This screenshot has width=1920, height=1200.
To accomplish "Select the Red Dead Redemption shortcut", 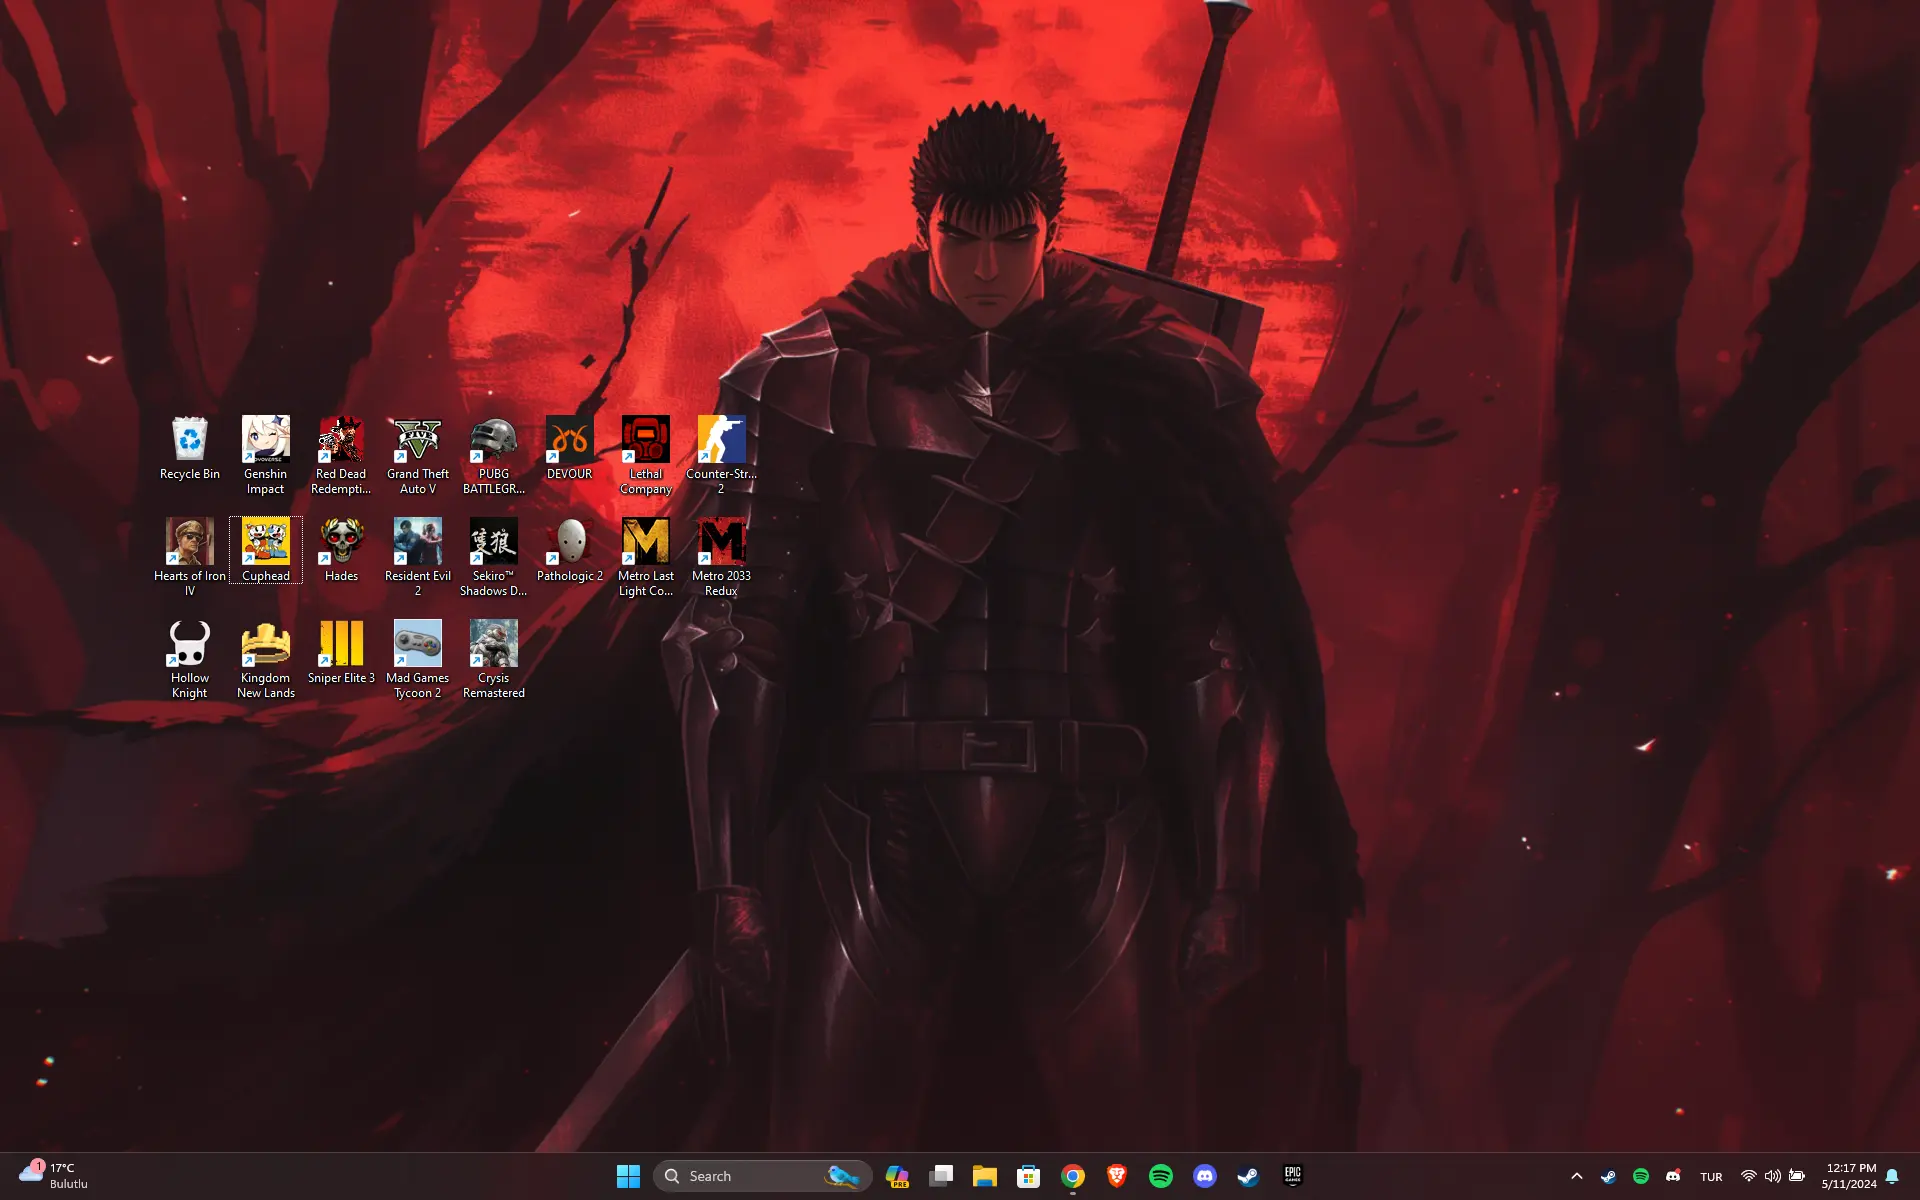I will click(341, 455).
